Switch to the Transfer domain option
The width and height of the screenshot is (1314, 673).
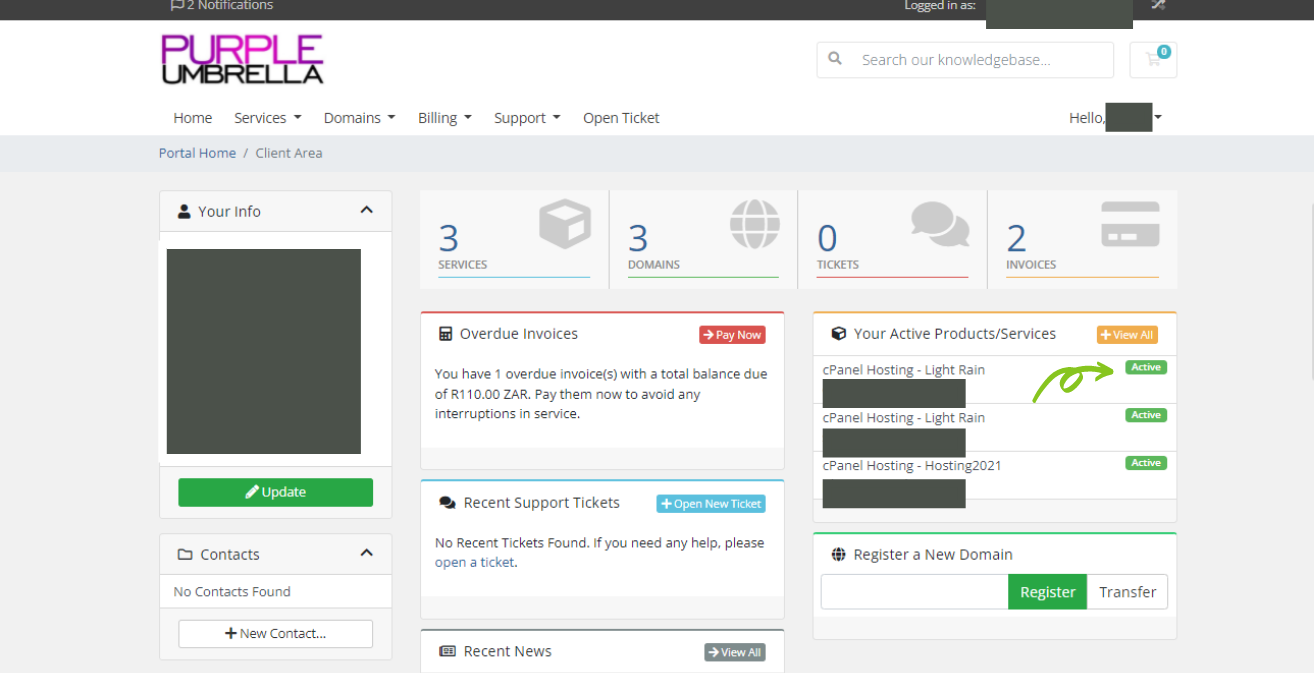point(1127,592)
